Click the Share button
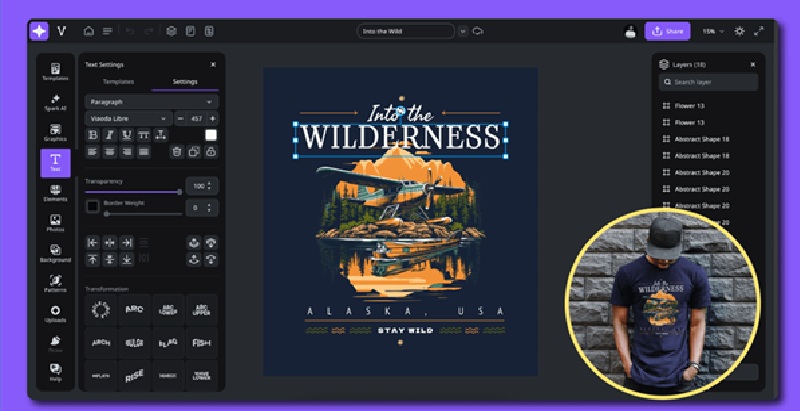800x411 pixels. (x=667, y=31)
